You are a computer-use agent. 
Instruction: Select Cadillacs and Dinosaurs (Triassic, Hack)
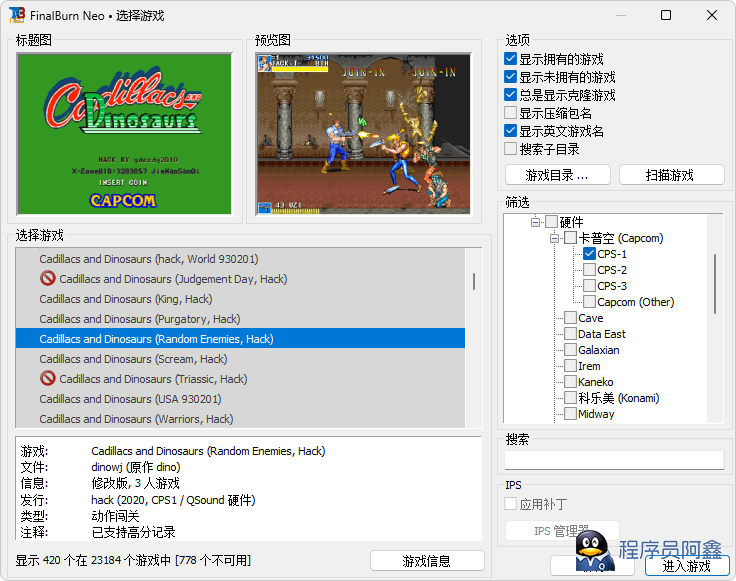240,378
